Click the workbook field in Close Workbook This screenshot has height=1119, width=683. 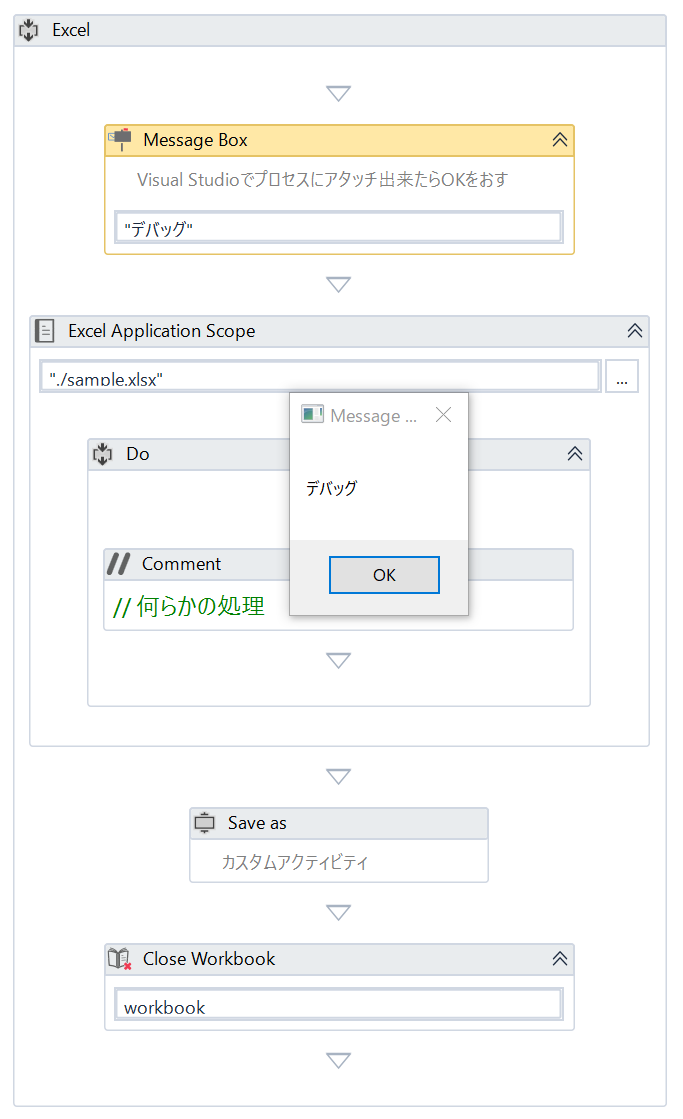coord(339,1005)
